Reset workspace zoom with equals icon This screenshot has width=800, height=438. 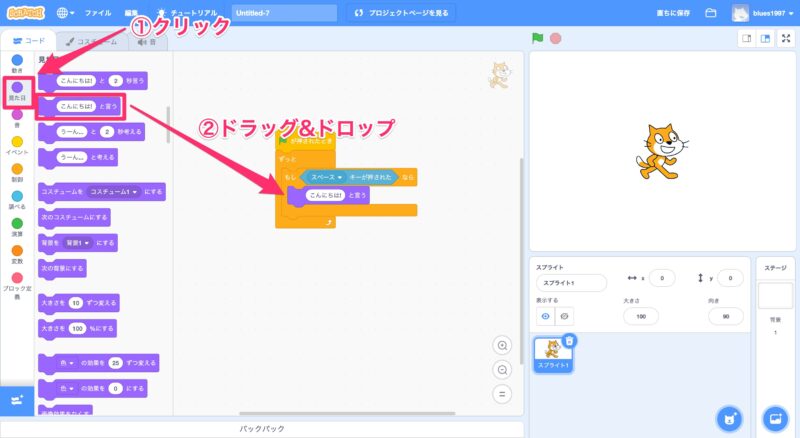[x=503, y=393]
